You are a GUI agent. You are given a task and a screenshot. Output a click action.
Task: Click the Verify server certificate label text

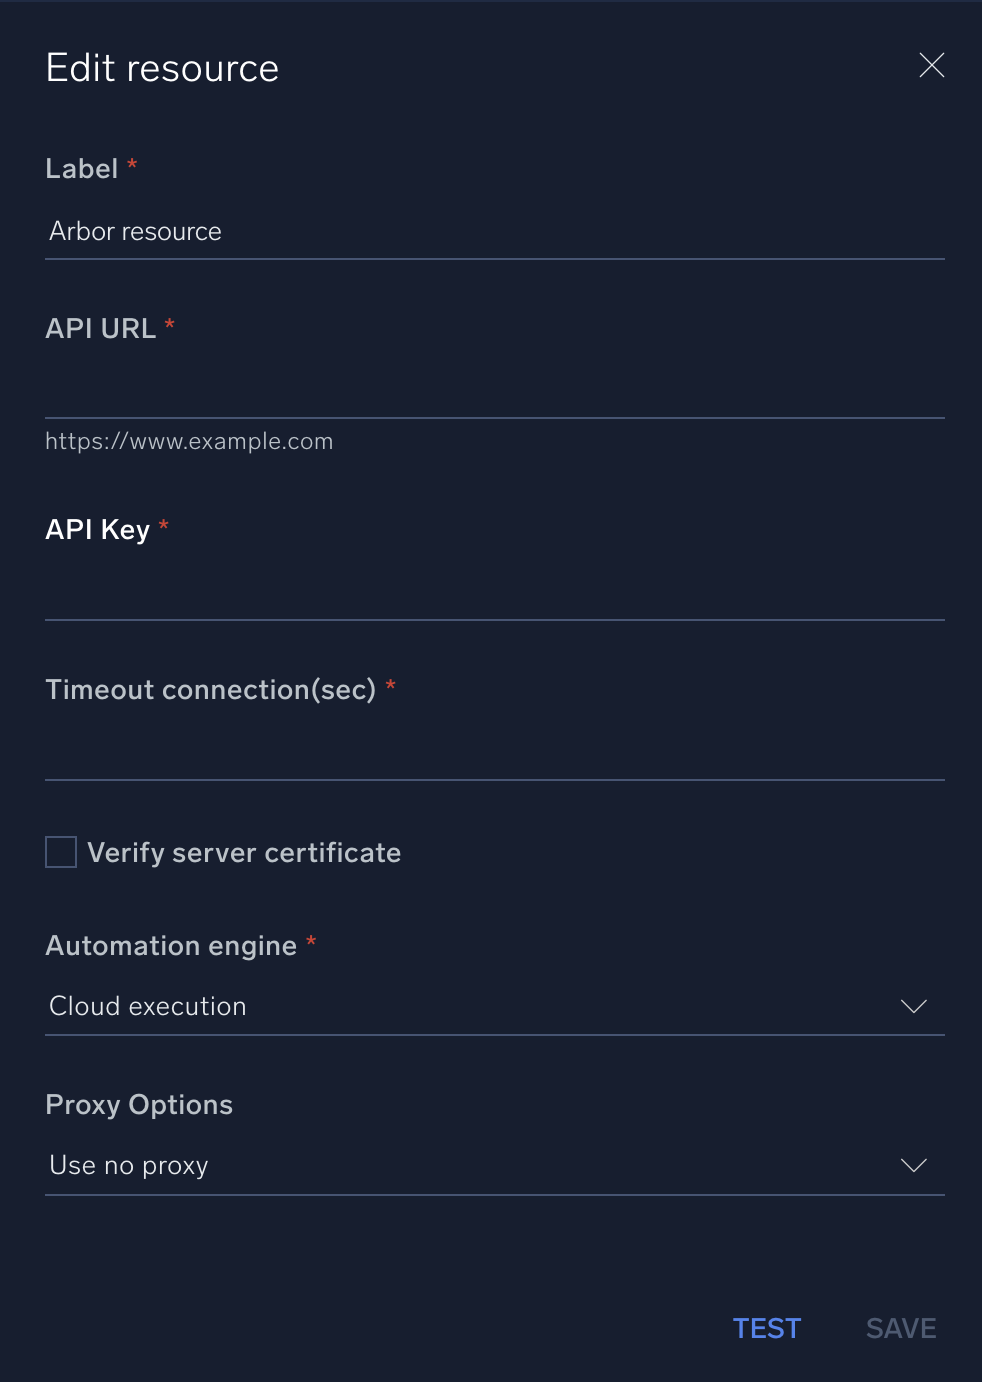(x=244, y=853)
